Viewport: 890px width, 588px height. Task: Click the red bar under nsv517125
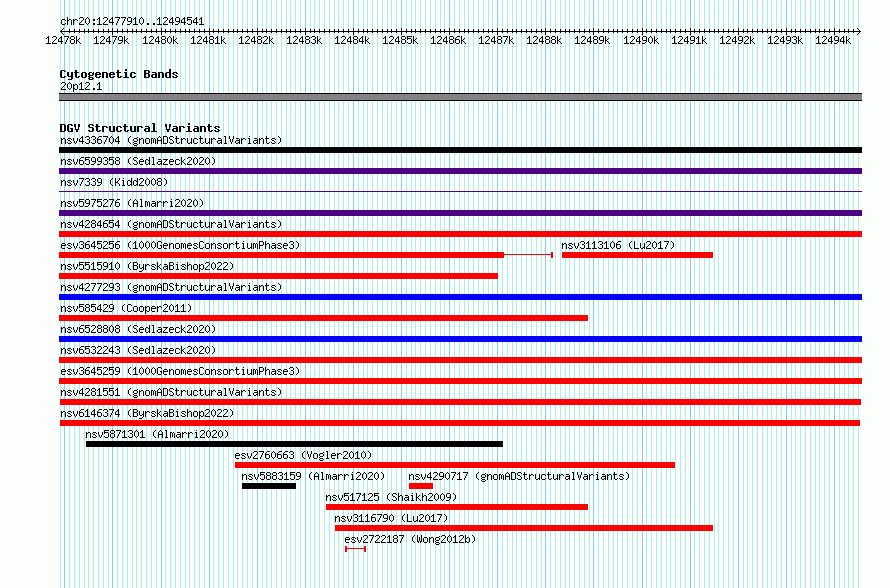457,507
